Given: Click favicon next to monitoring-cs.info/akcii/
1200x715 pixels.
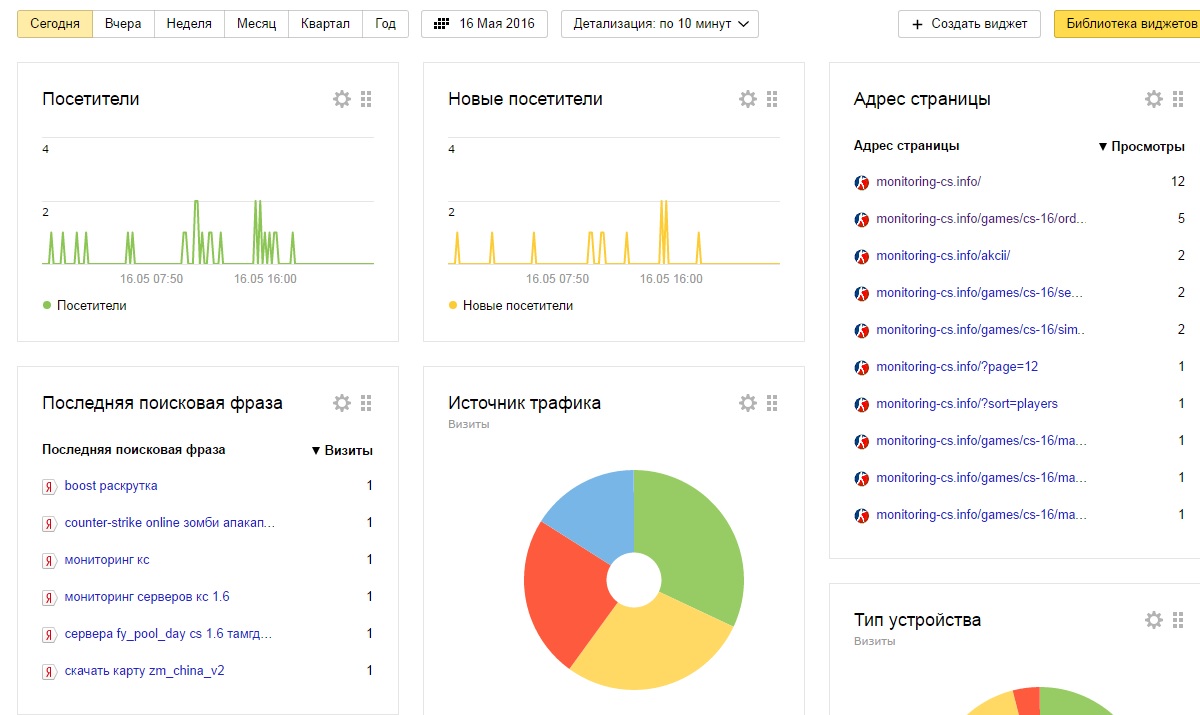Looking at the screenshot, I should pyautogui.click(x=862, y=257).
